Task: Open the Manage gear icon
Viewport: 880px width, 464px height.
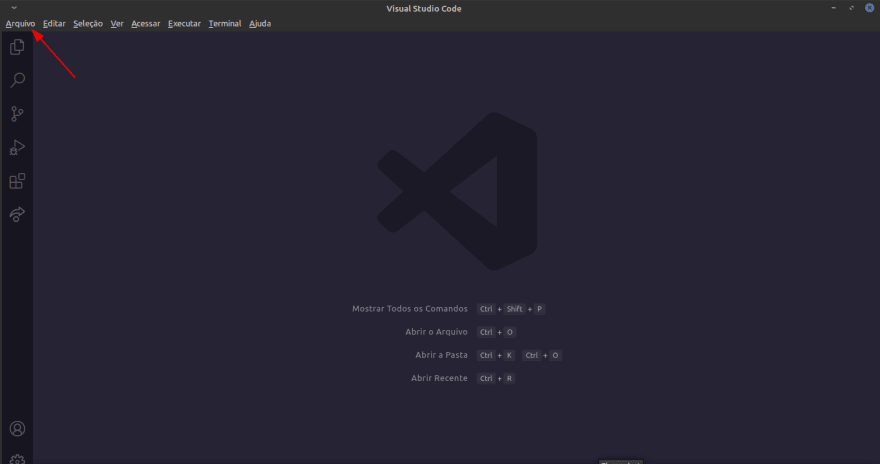Action: tap(17, 459)
